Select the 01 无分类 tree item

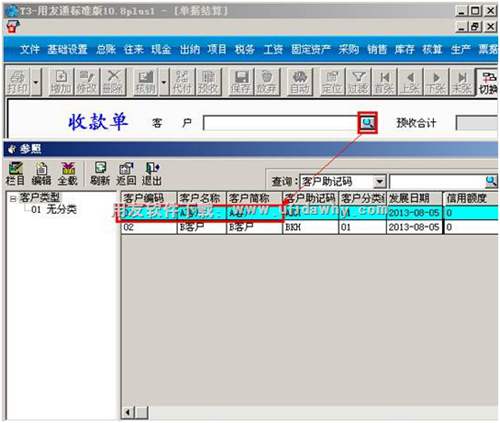click(54, 210)
